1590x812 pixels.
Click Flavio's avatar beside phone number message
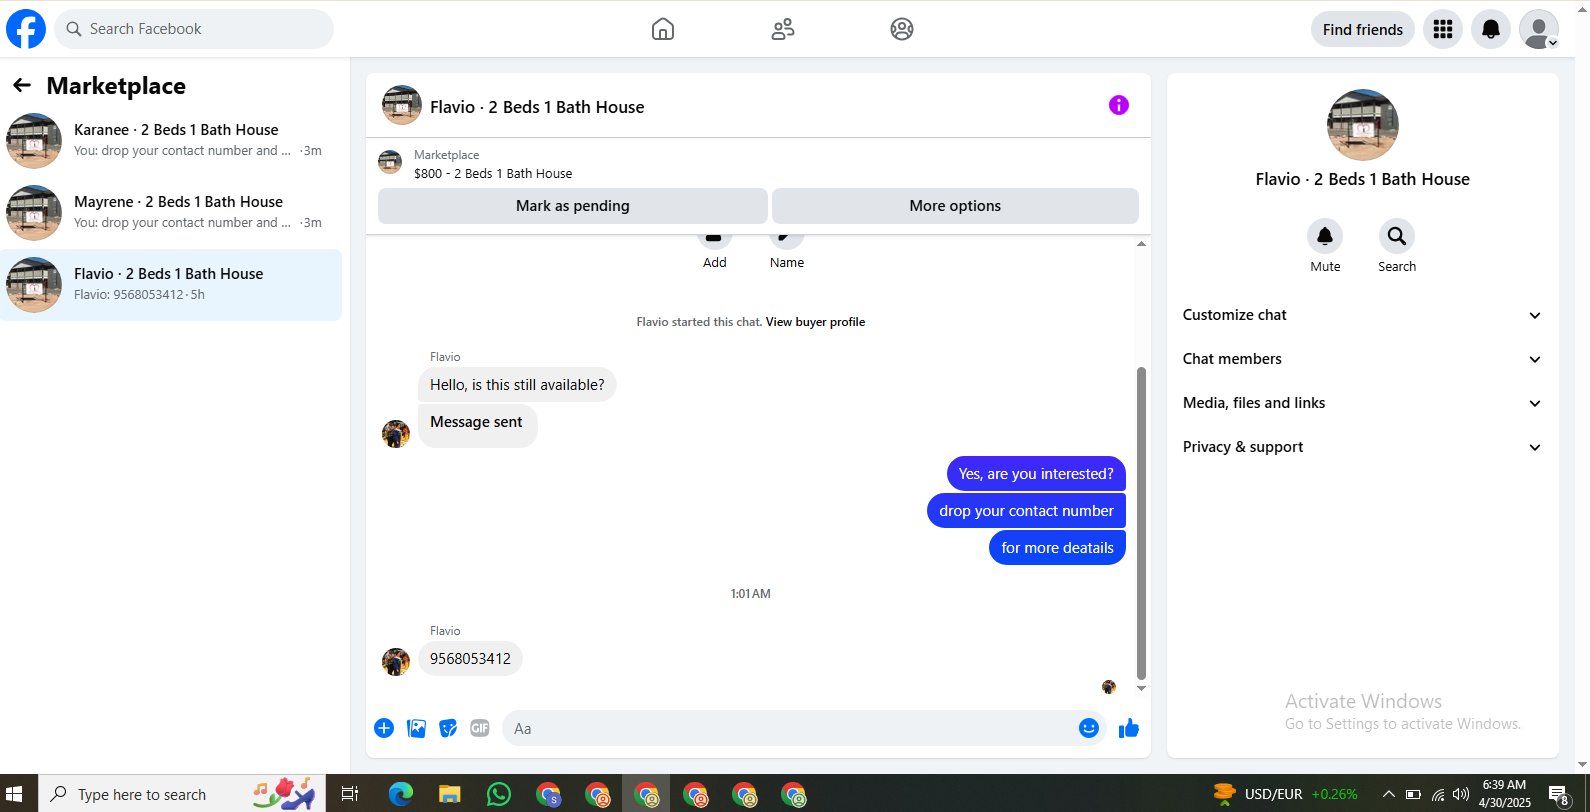(396, 662)
